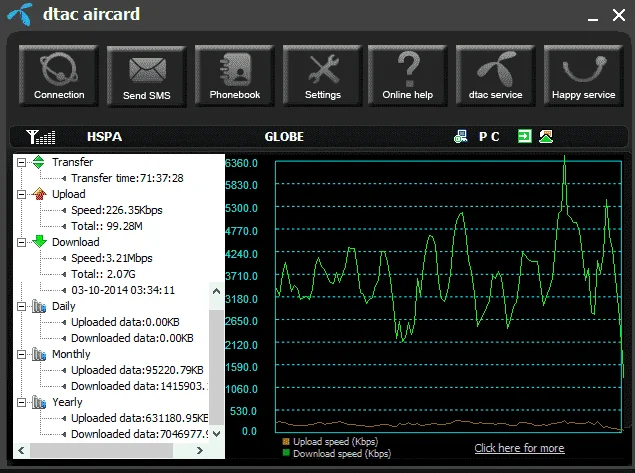Image resolution: width=635 pixels, height=473 pixels.
Task: Click the 'Click here for more' link
Action: (519, 448)
